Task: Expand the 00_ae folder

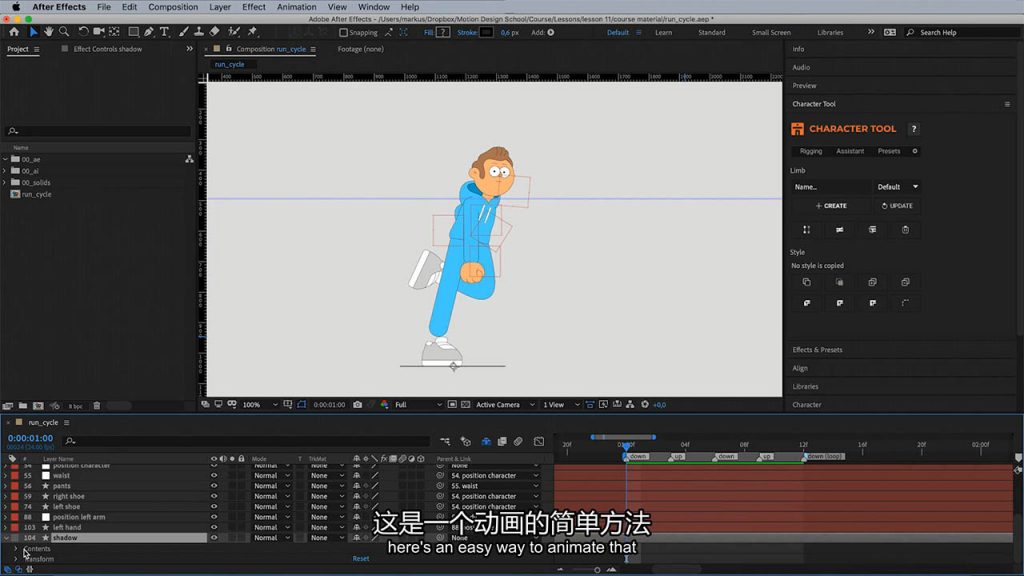Action: [5, 159]
